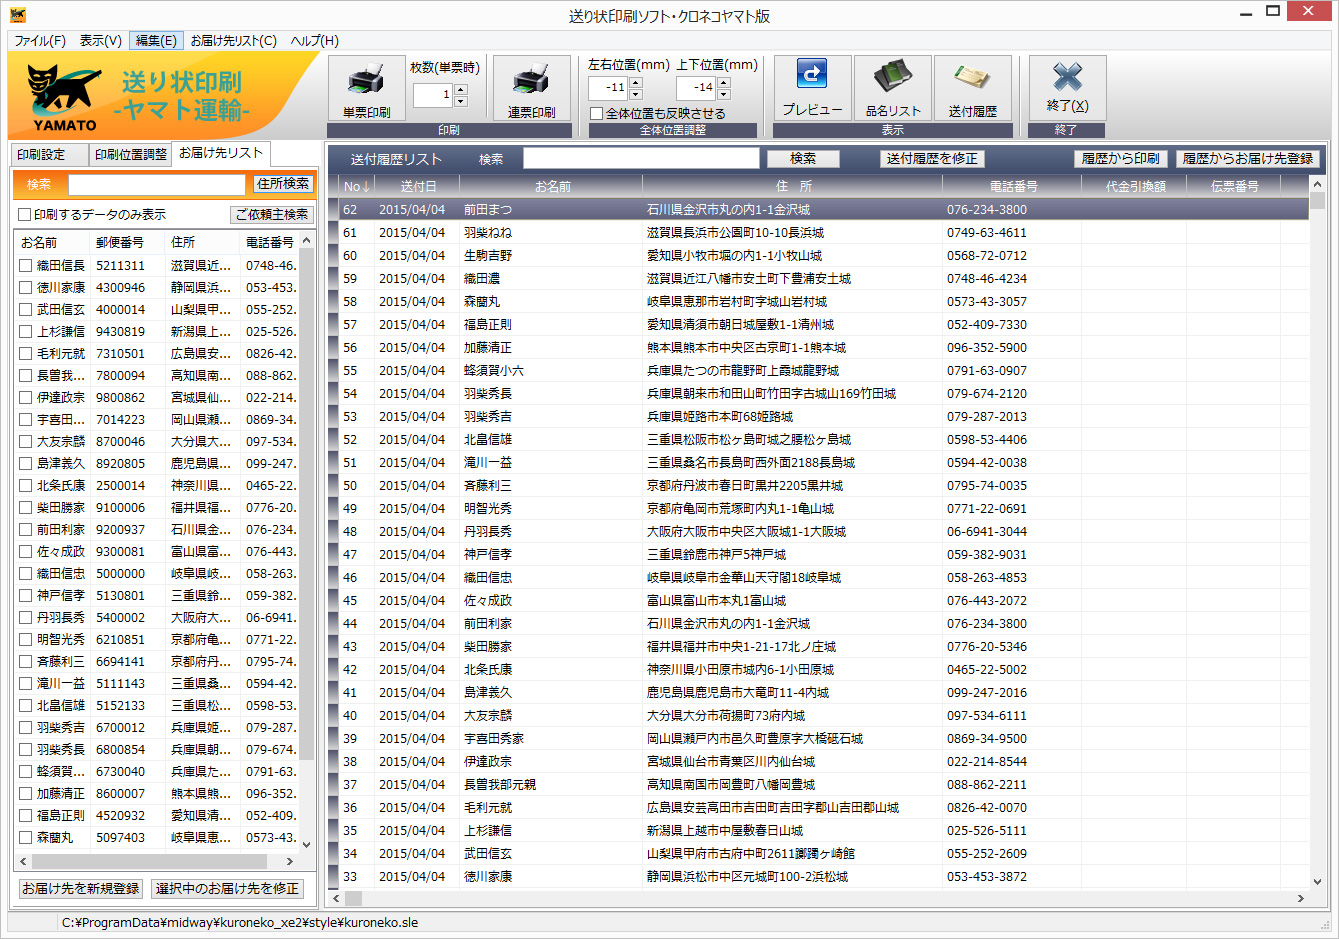Viewport: 1339px width, 939px height.
Task: Increase the 枚数 print count
Action: 461,90
